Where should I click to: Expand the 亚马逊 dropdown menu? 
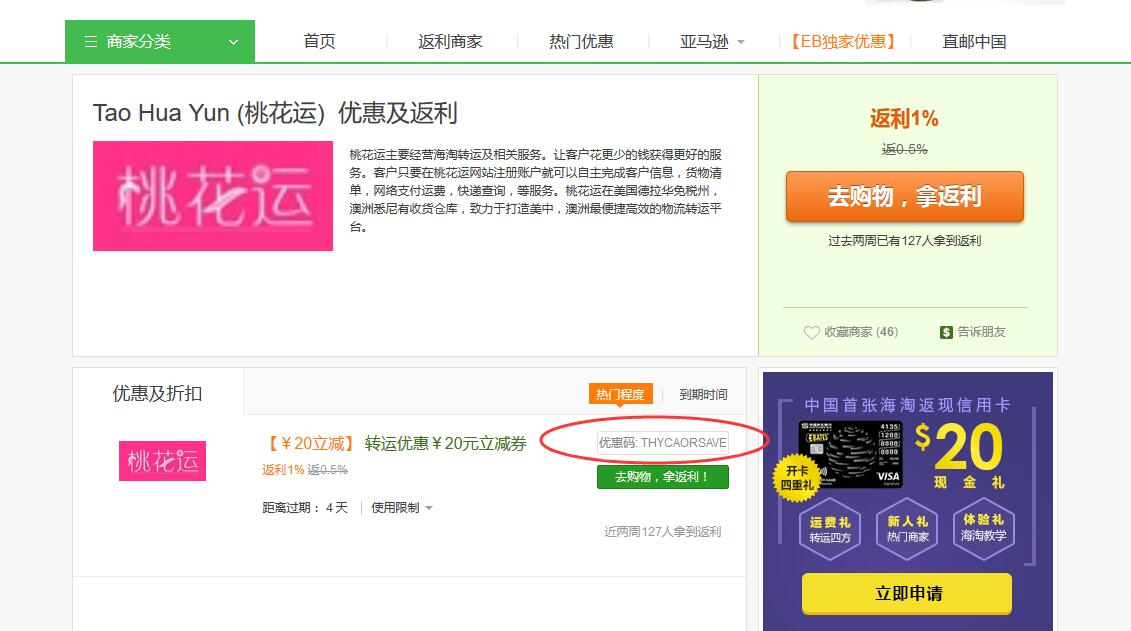pyautogui.click(x=712, y=42)
